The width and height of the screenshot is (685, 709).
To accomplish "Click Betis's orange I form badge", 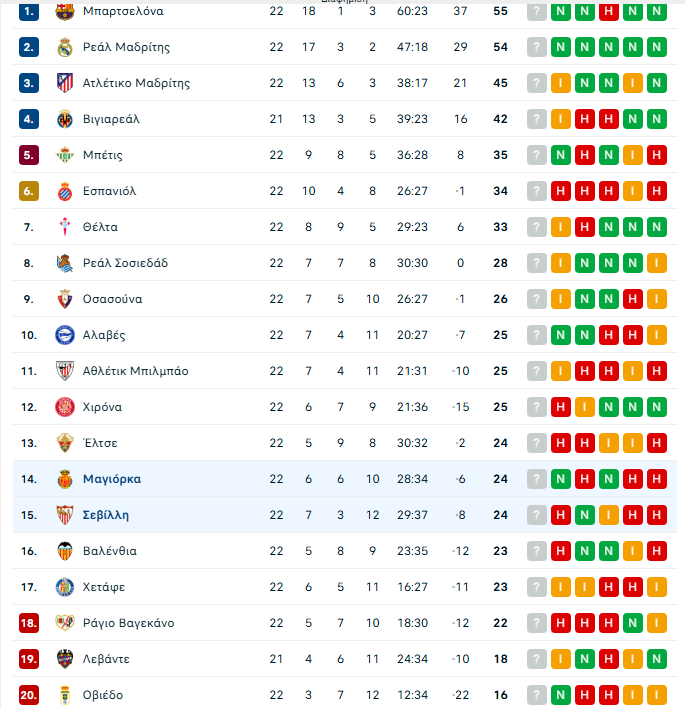I will tap(632, 155).
